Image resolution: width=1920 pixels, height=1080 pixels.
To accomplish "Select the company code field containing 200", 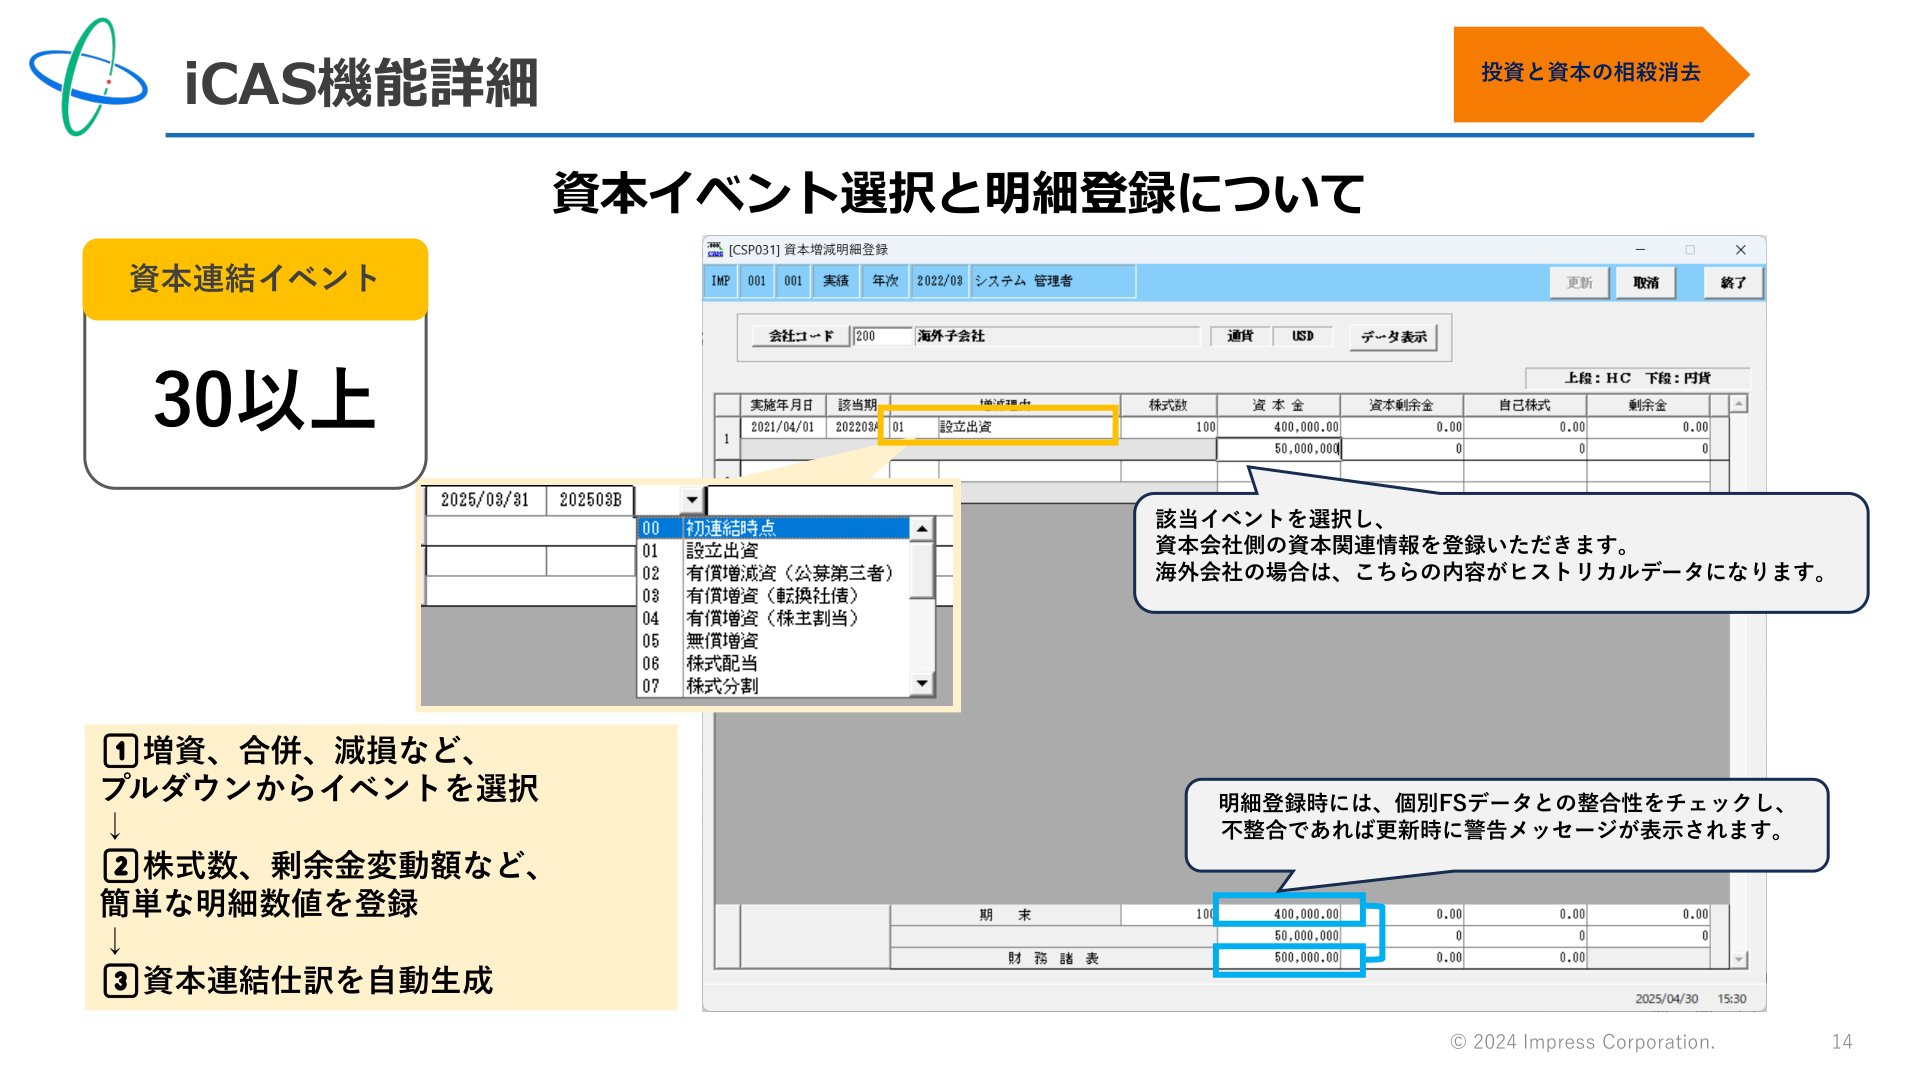I will pos(883,336).
